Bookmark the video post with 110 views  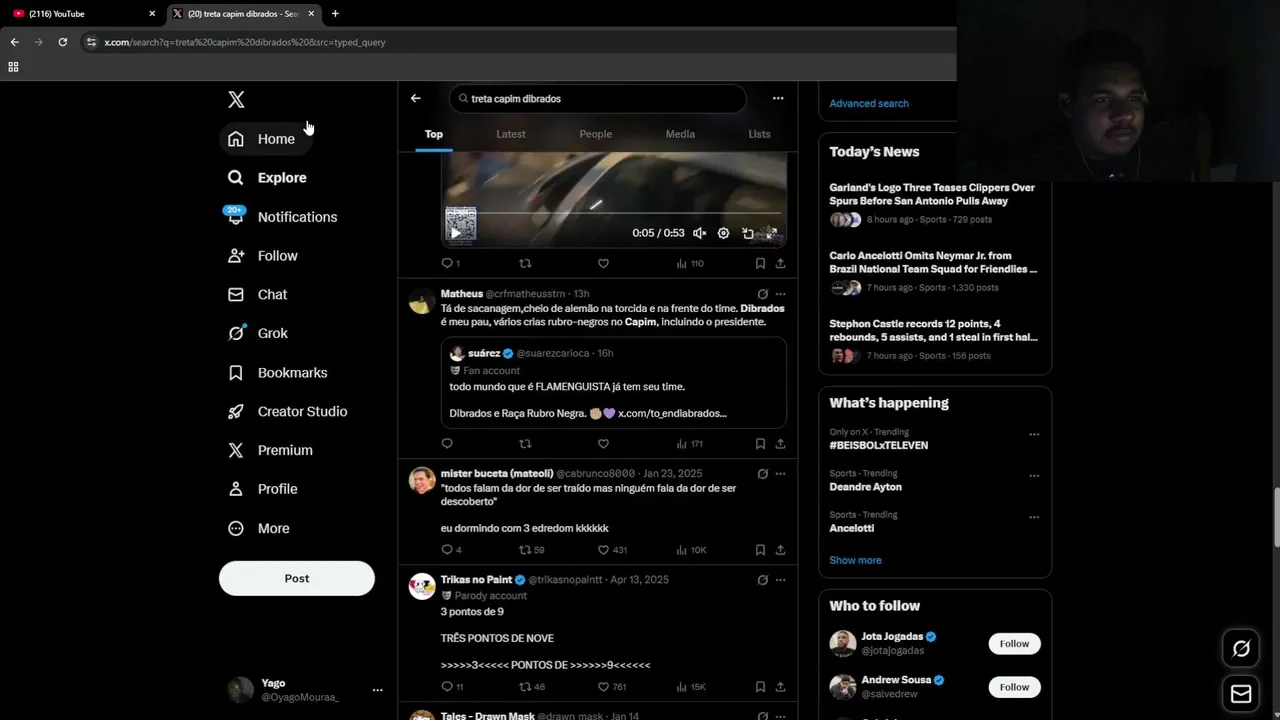pyautogui.click(x=760, y=263)
